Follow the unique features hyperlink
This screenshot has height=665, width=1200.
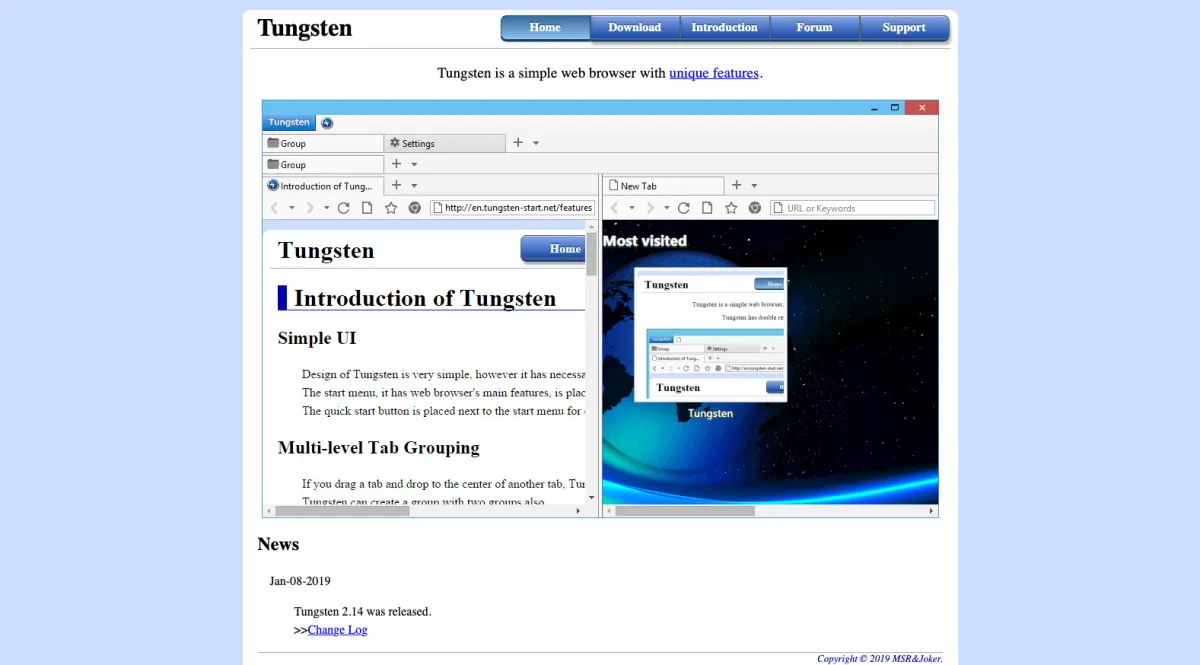coord(714,73)
